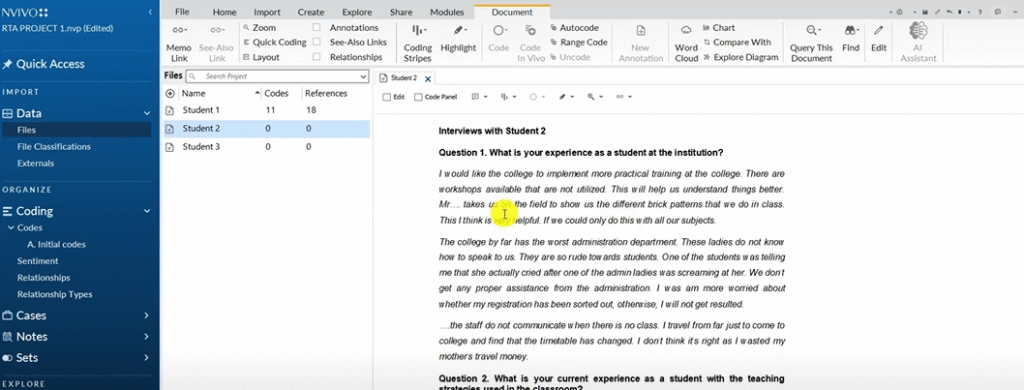Open the File menu

[x=182, y=12]
